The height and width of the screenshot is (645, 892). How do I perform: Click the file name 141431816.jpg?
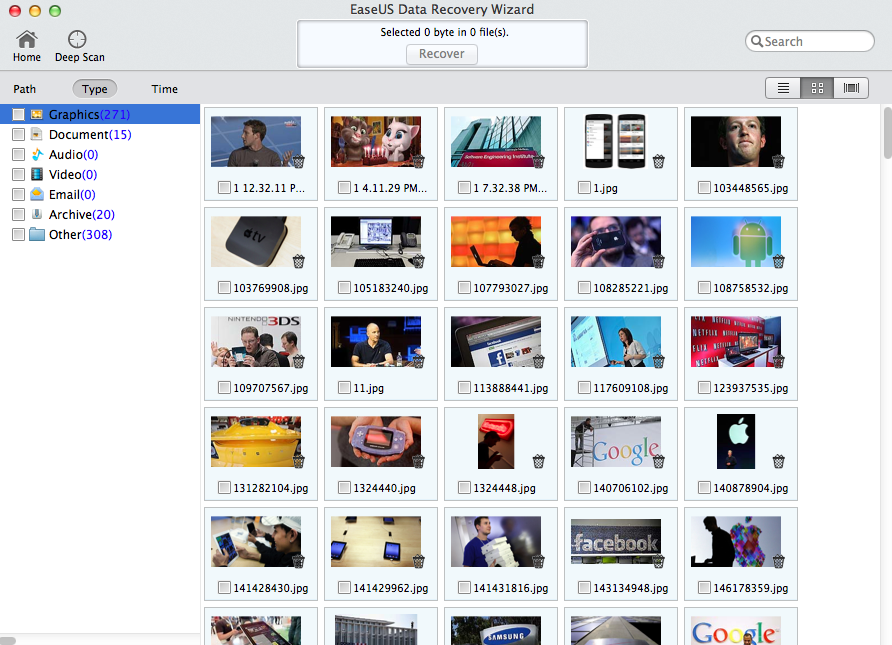(x=511, y=588)
